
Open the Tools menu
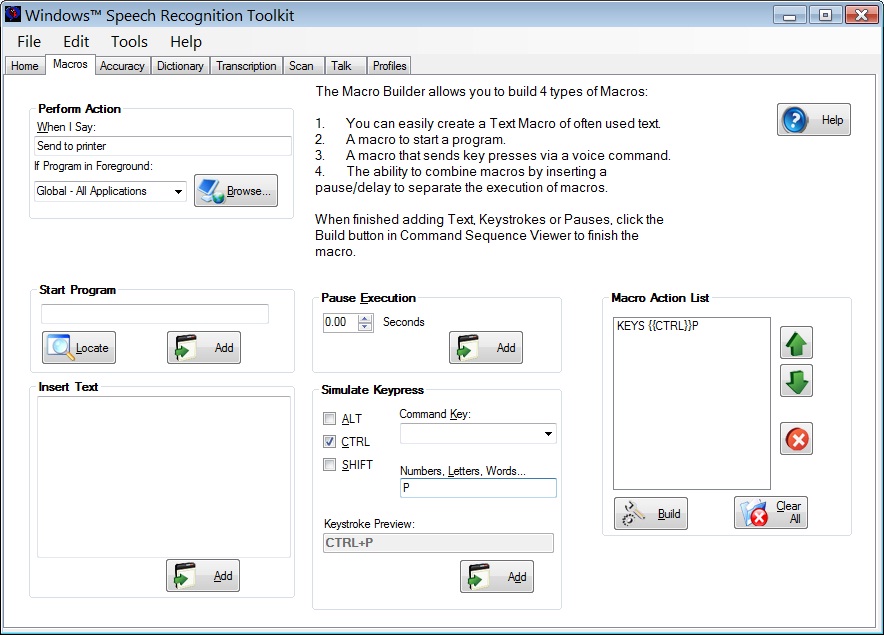129,42
